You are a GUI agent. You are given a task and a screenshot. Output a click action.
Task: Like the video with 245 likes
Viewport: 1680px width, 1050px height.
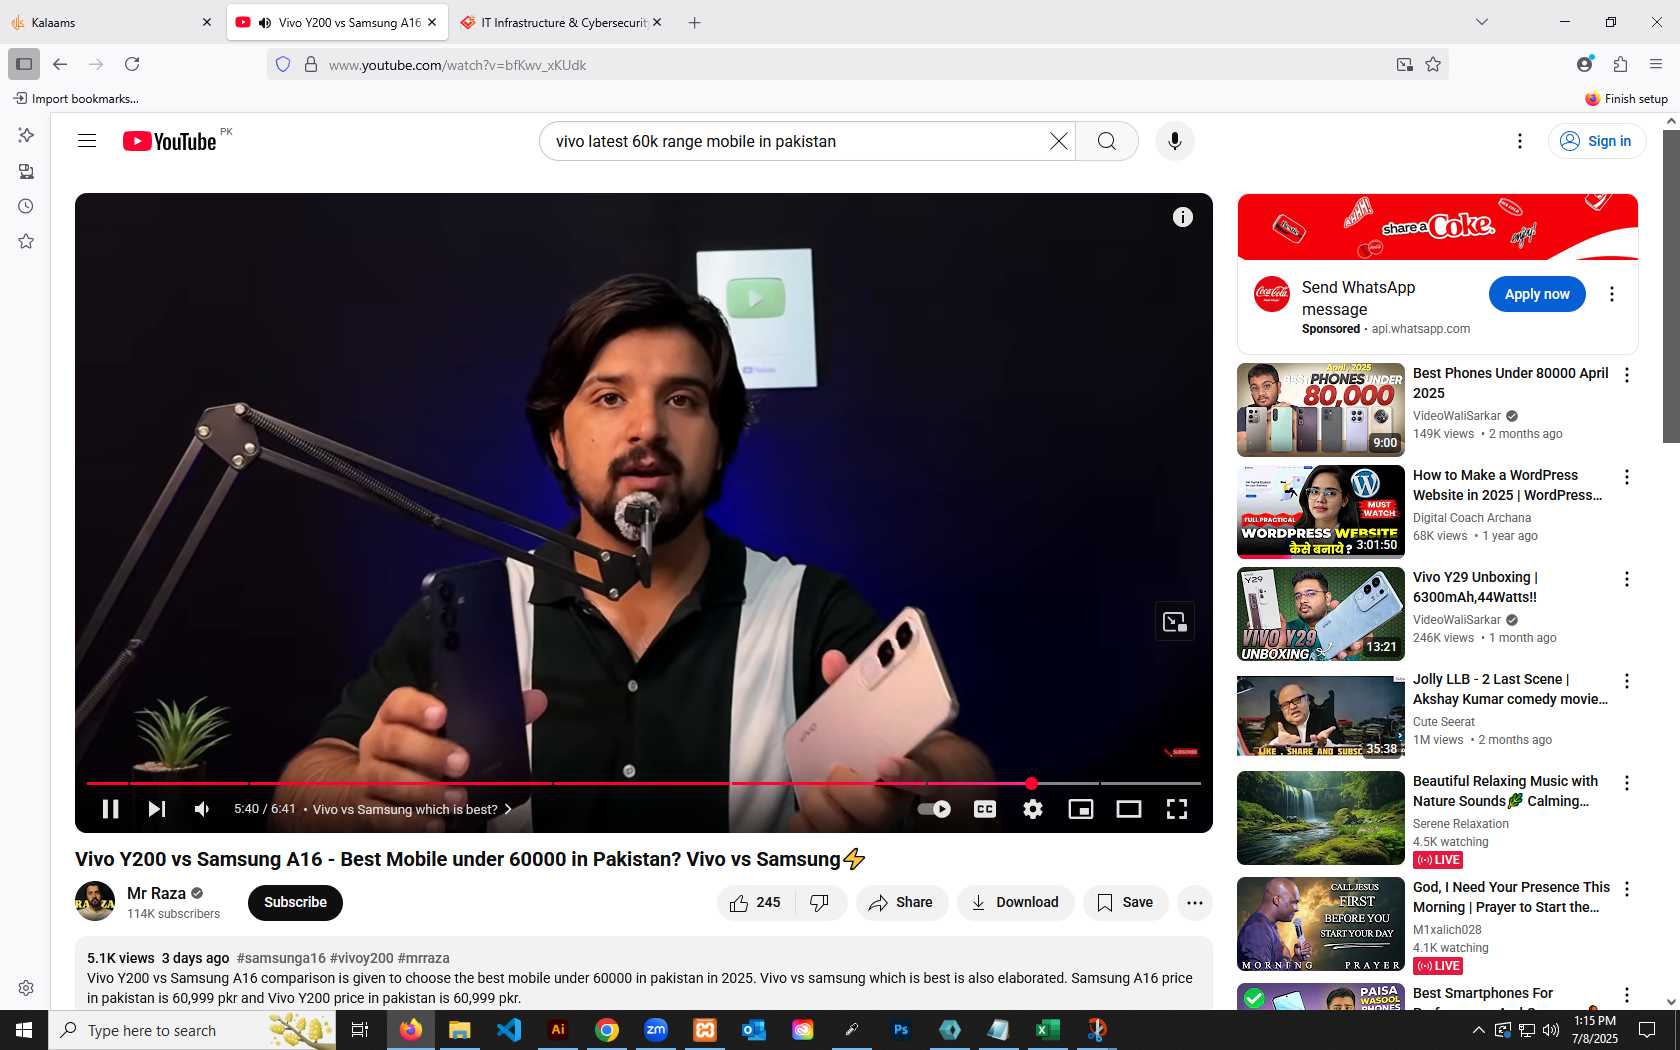(x=756, y=902)
